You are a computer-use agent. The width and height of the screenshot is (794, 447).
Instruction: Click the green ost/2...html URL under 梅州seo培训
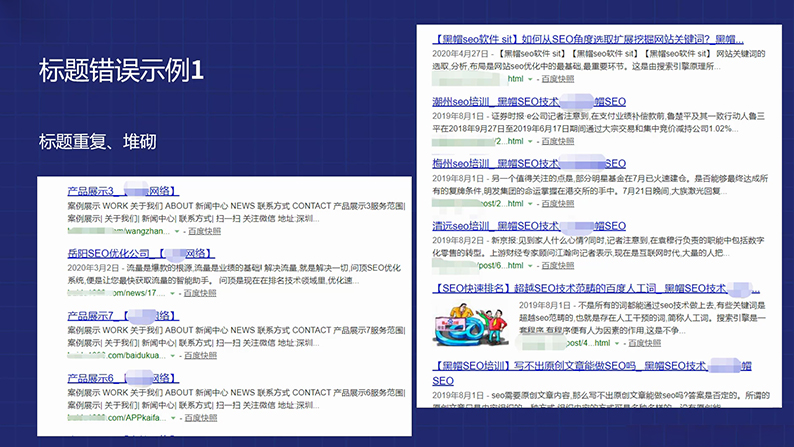point(478,204)
